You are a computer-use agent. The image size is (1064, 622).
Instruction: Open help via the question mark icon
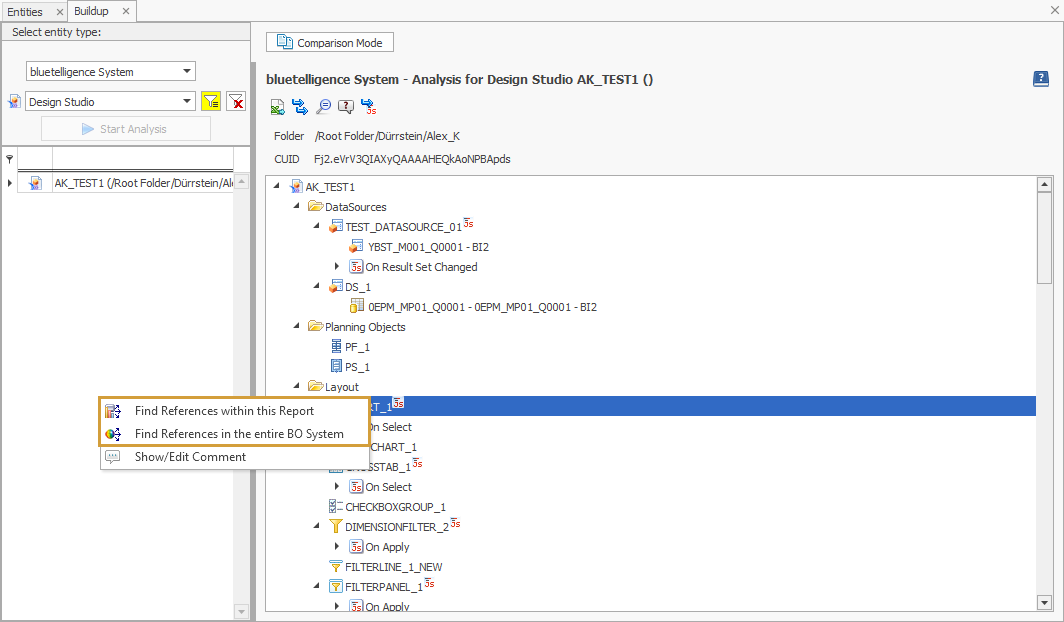pos(1041,78)
